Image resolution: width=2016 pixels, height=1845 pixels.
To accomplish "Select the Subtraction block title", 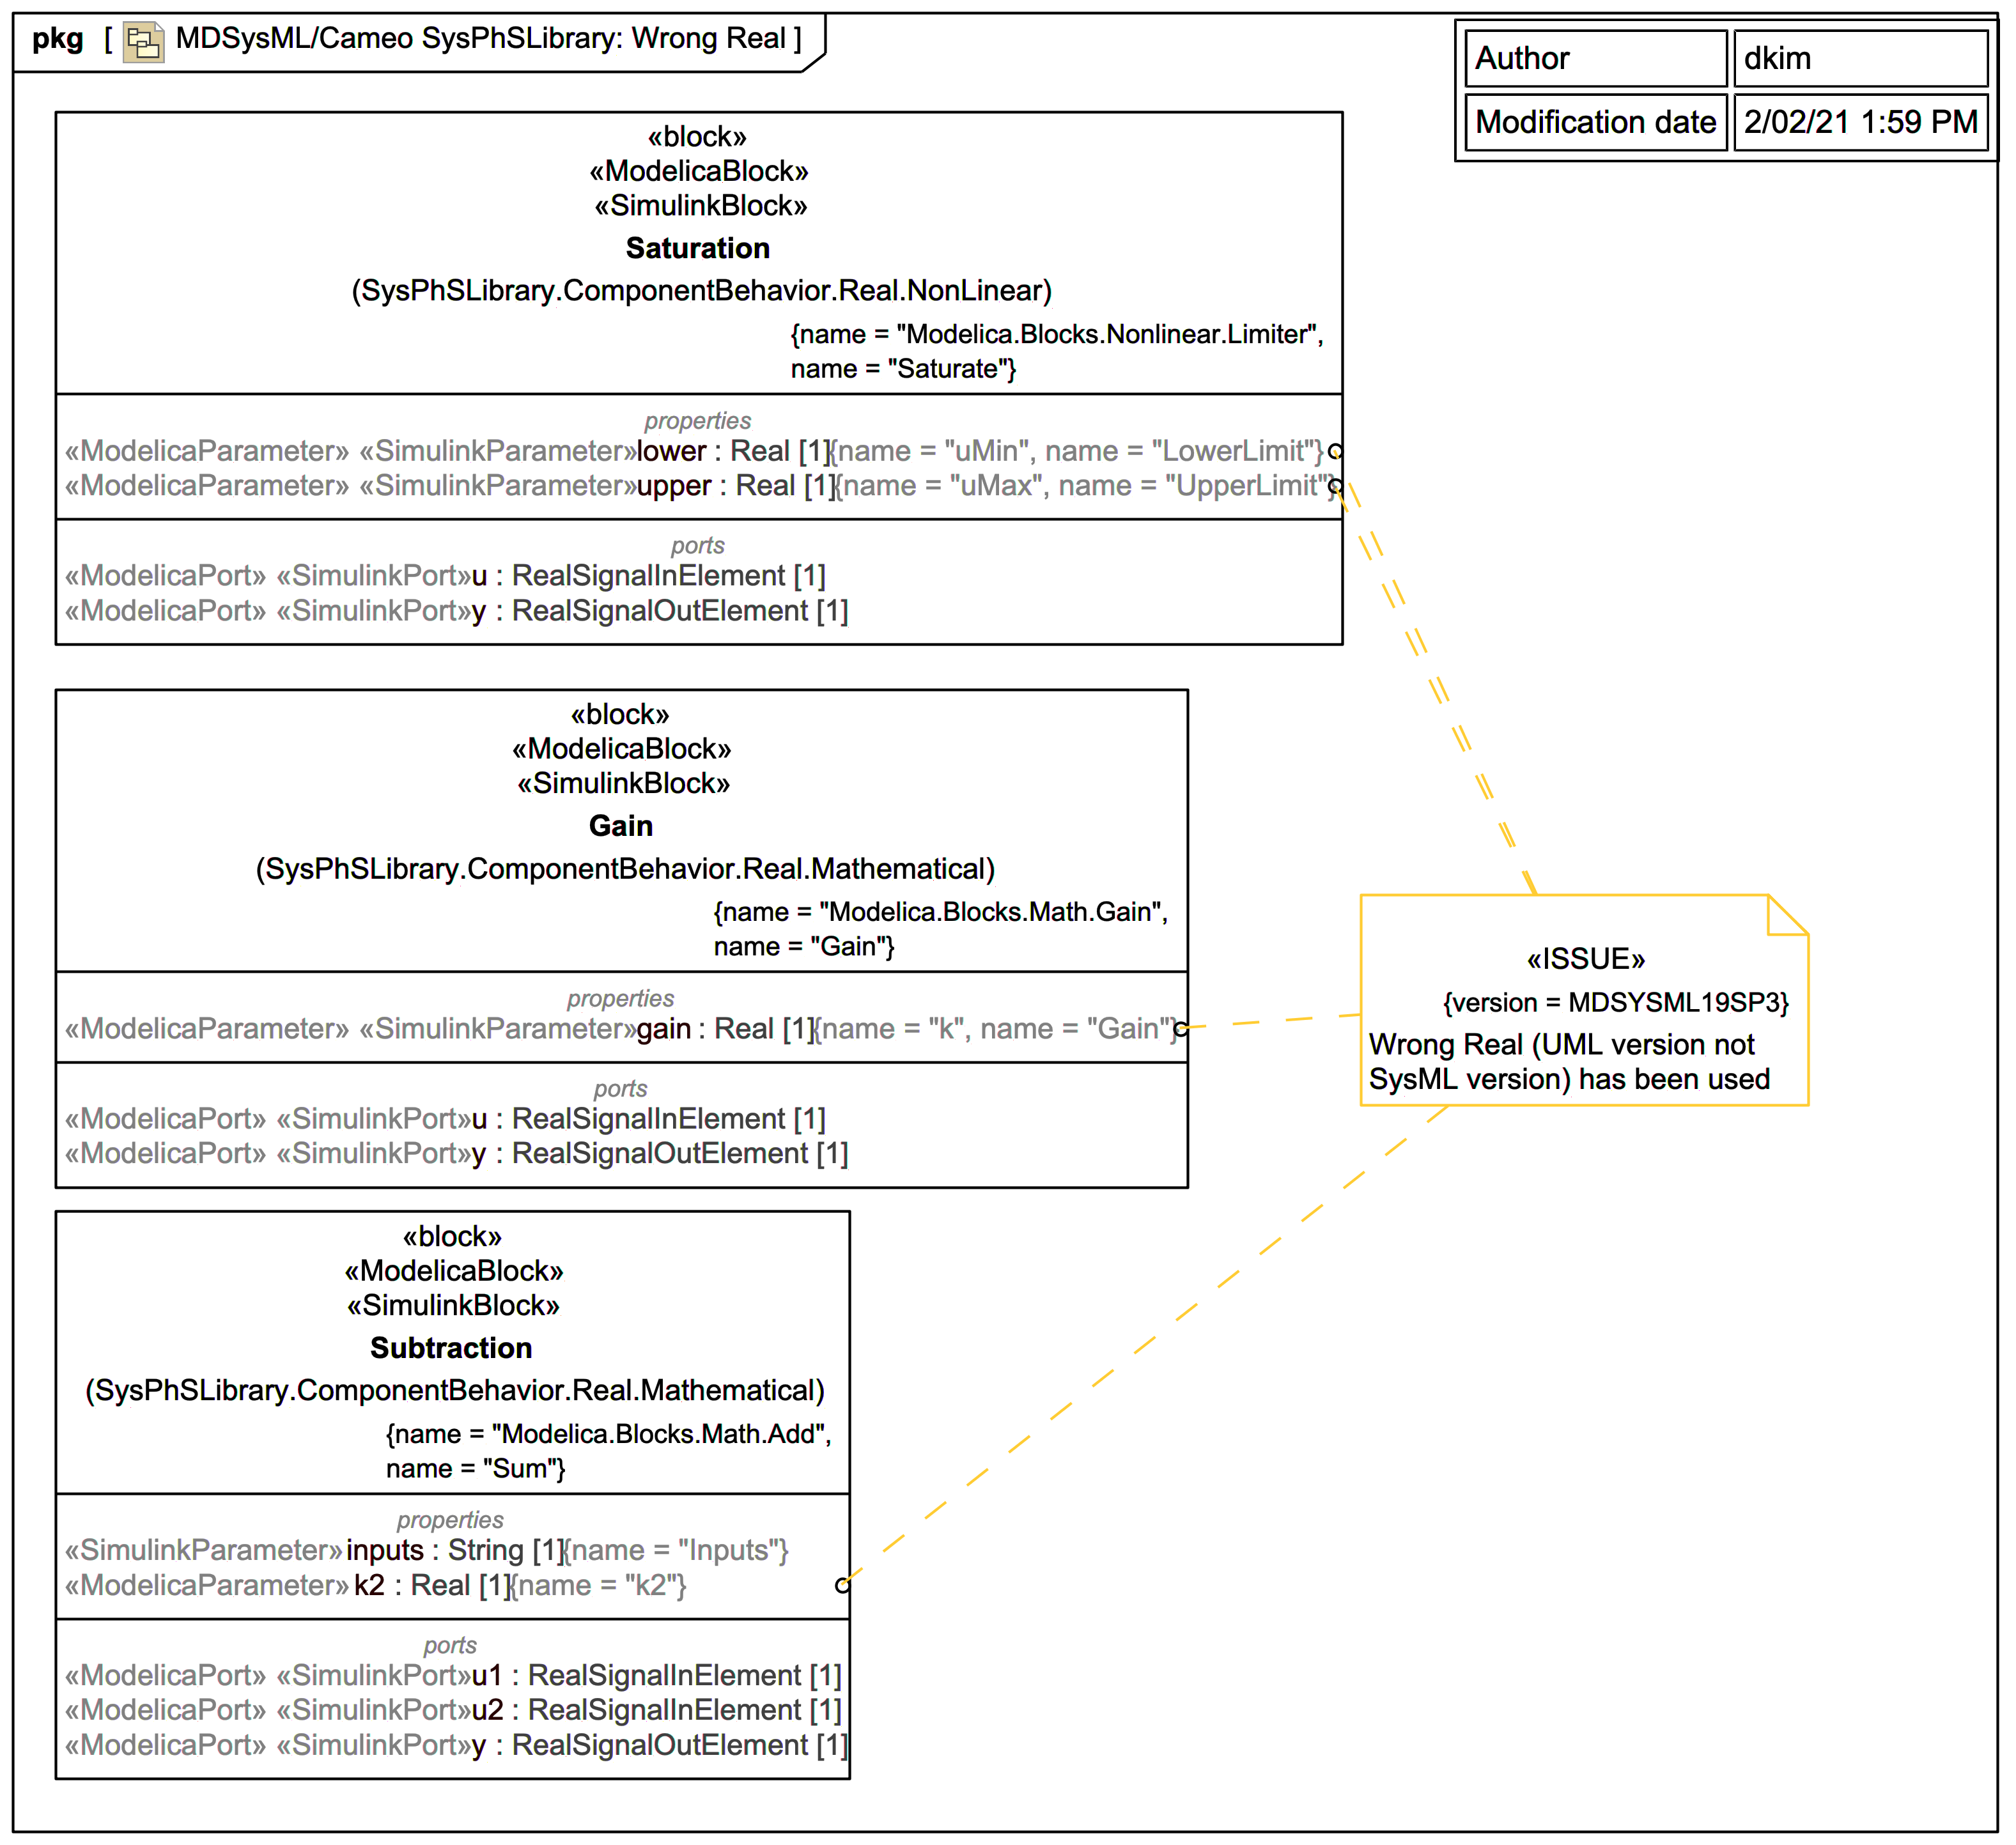I will click(451, 1348).
